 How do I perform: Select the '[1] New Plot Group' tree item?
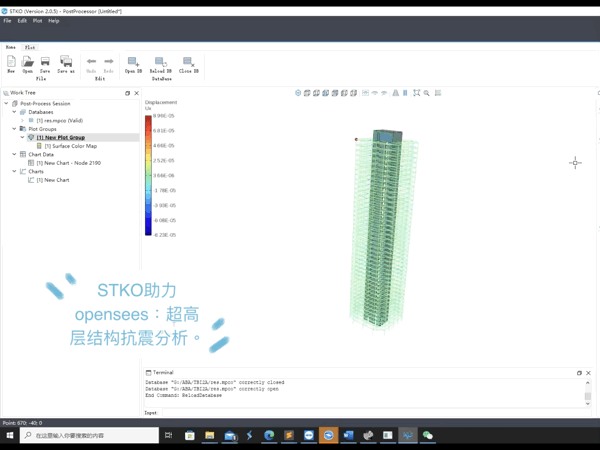click(x=60, y=137)
